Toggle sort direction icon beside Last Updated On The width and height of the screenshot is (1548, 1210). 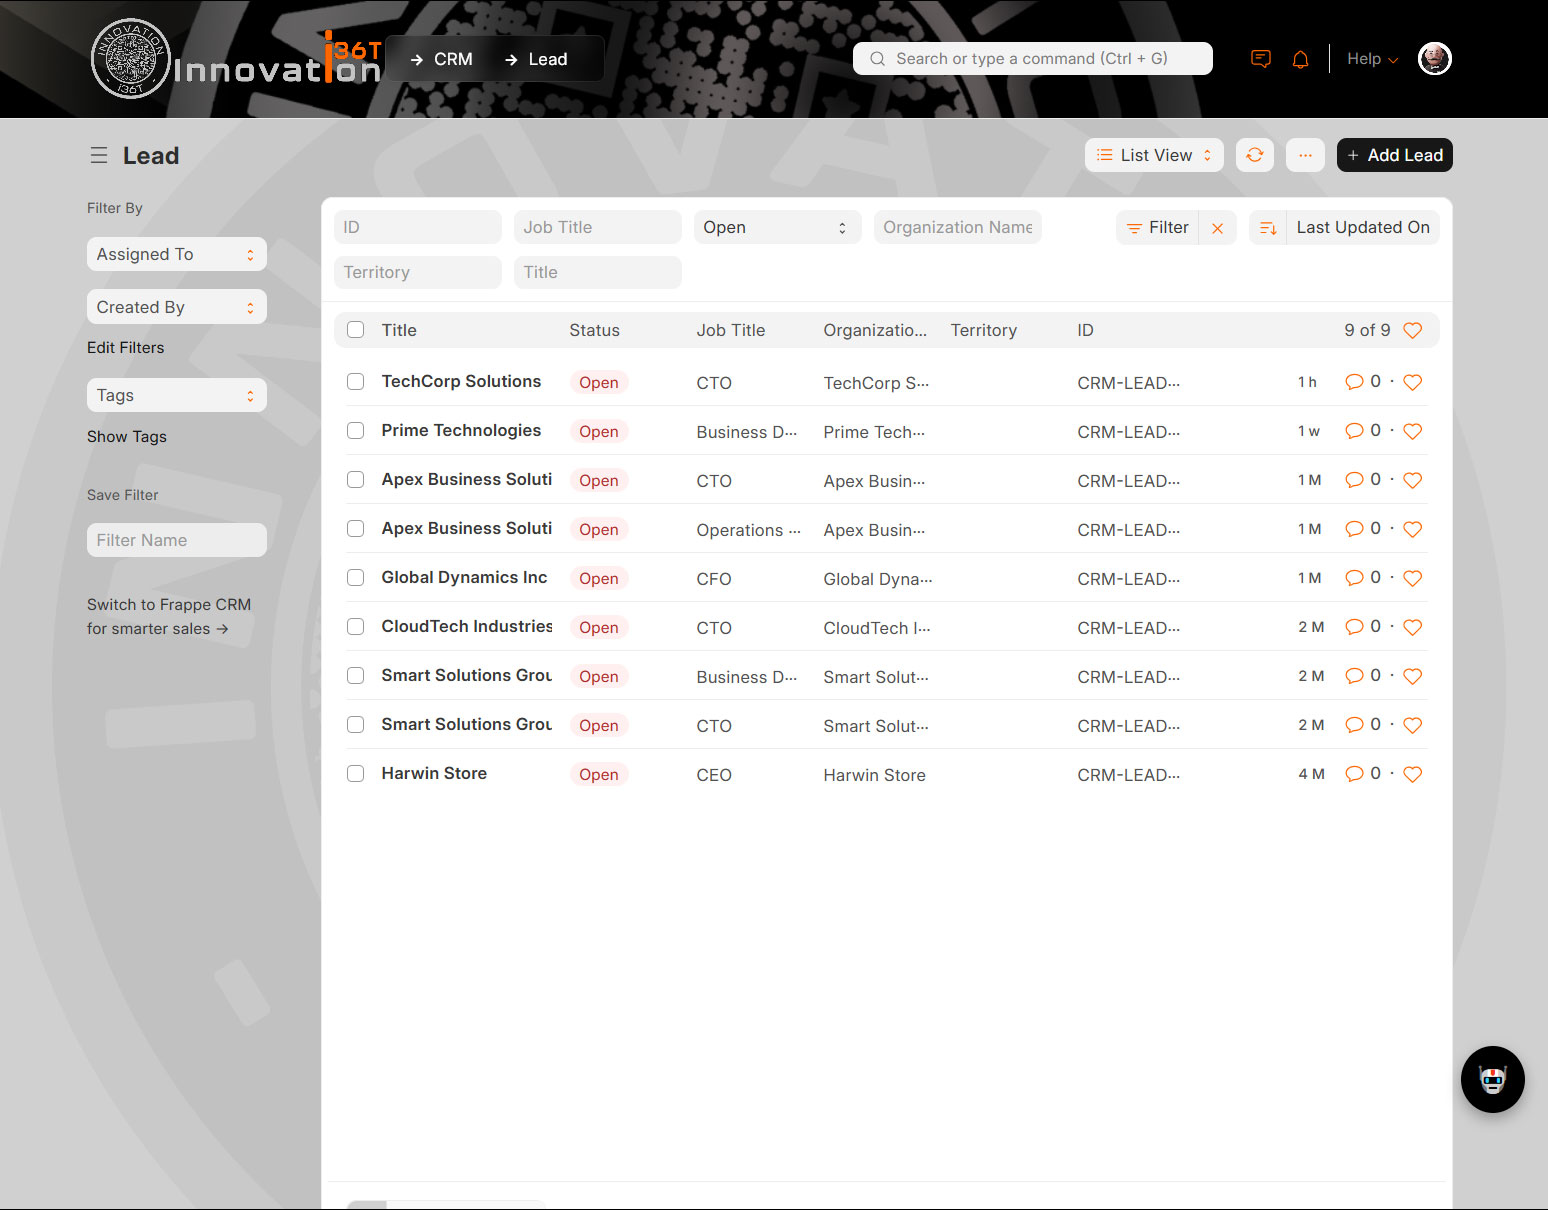coord(1268,228)
